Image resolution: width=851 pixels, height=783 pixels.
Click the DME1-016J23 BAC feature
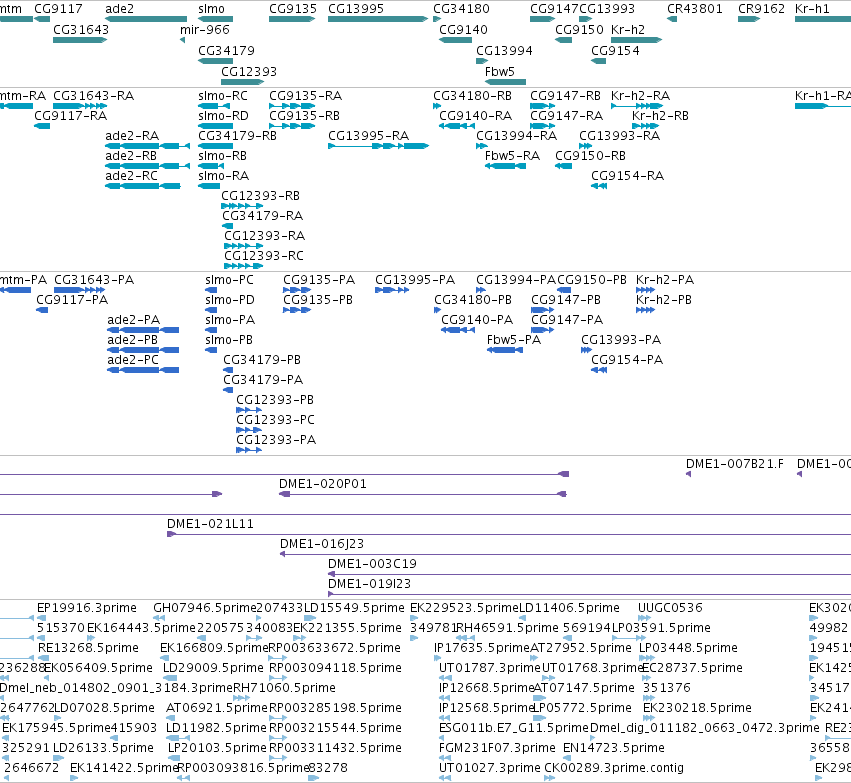click(x=565, y=554)
